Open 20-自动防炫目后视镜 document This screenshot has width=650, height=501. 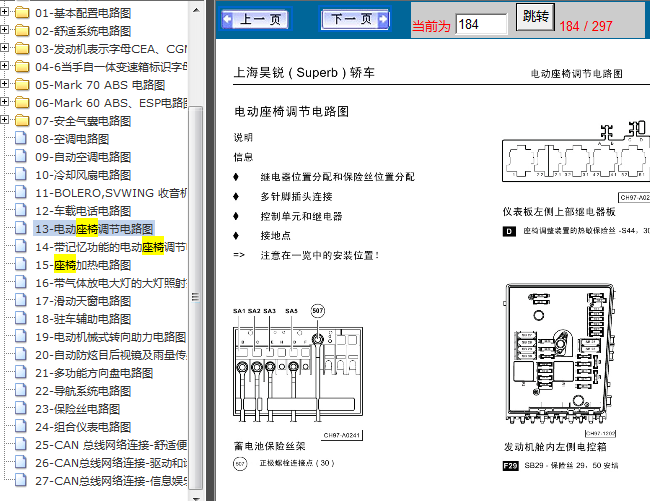(111, 355)
